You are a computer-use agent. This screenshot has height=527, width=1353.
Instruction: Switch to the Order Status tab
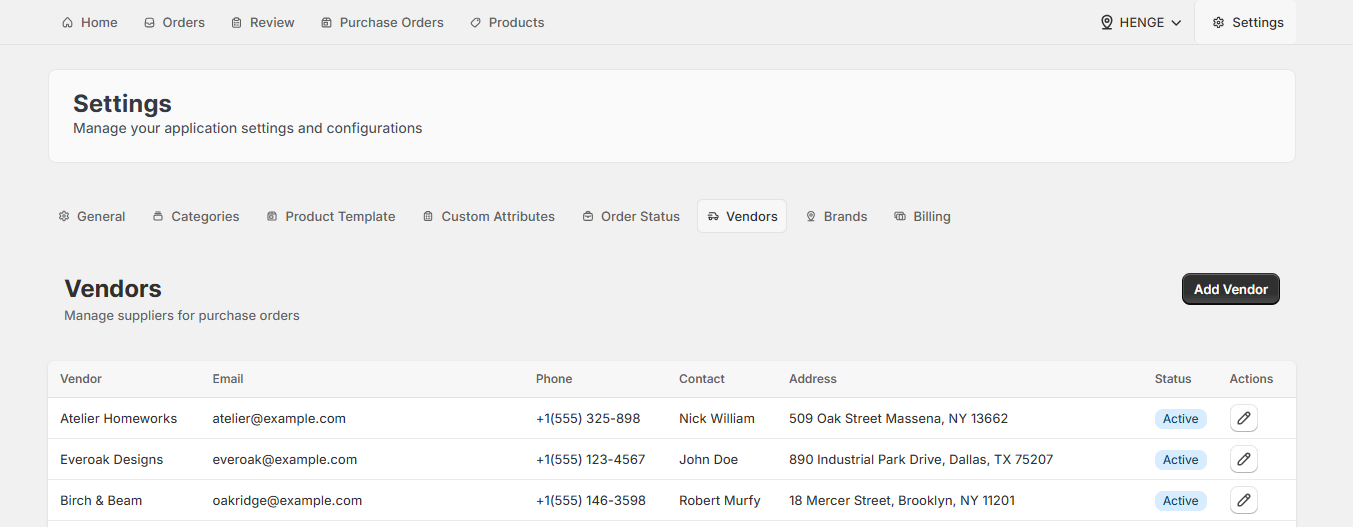tap(631, 216)
